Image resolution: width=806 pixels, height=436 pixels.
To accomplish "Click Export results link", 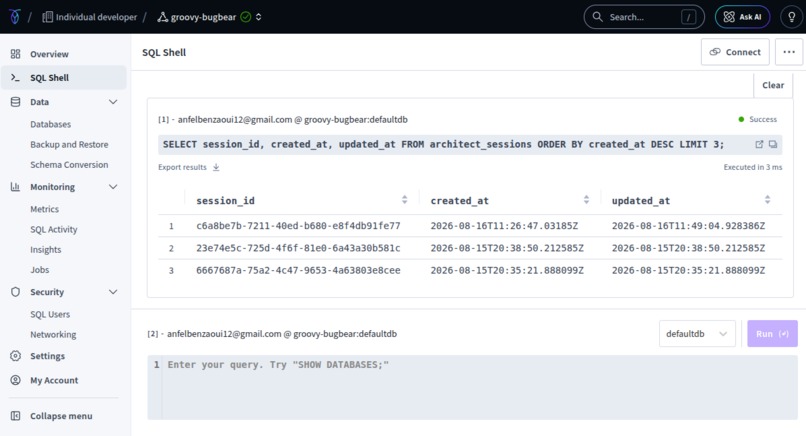I will point(182,167).
